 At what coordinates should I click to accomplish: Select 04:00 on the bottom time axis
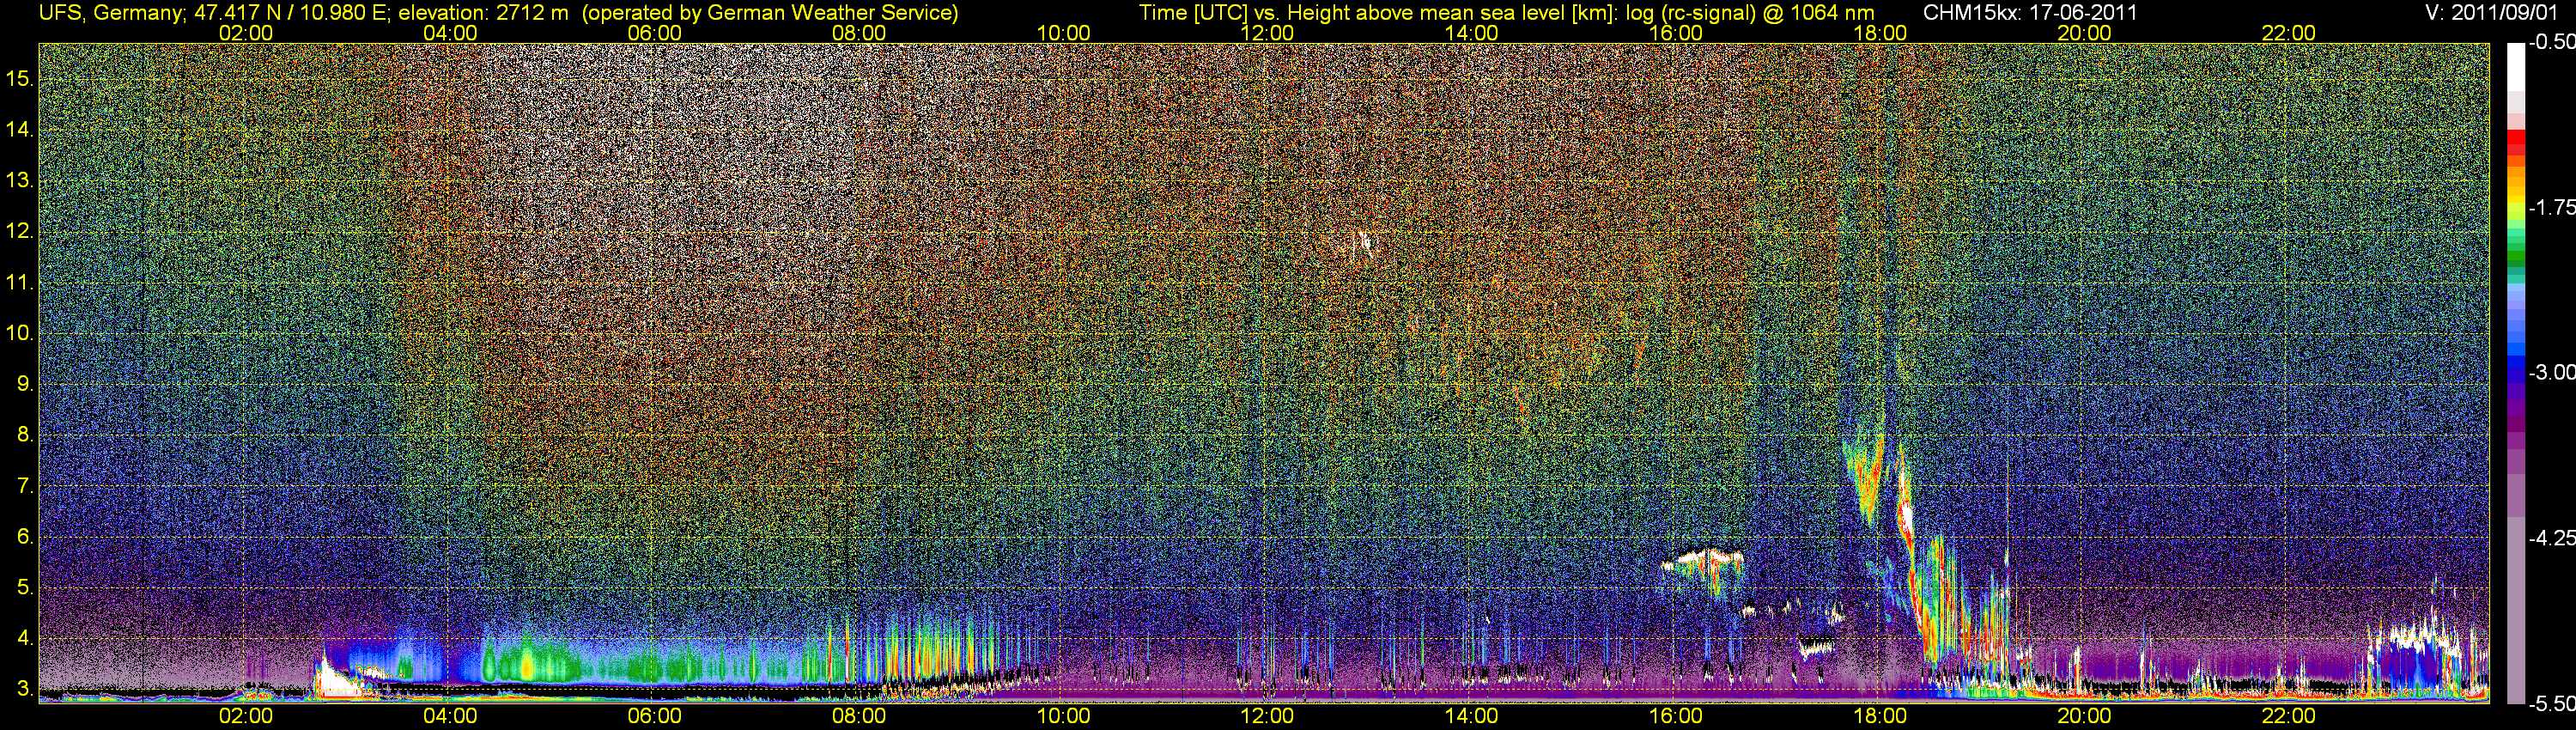[450, 716]
